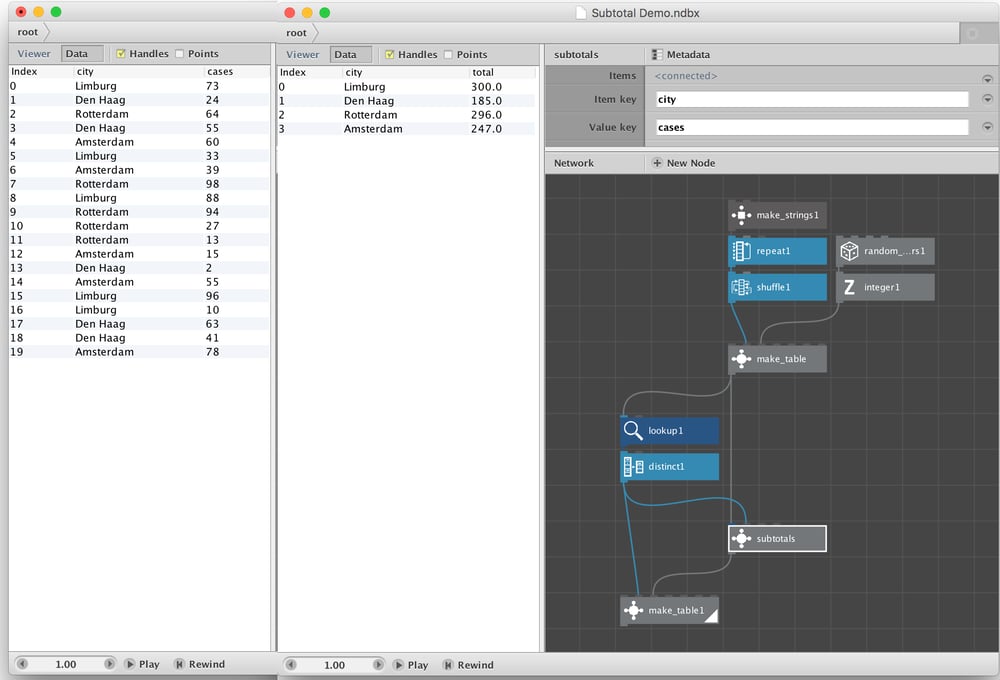
Task: Click the Rotterdam row with 98 cases
Action: [x=139, y=184]
